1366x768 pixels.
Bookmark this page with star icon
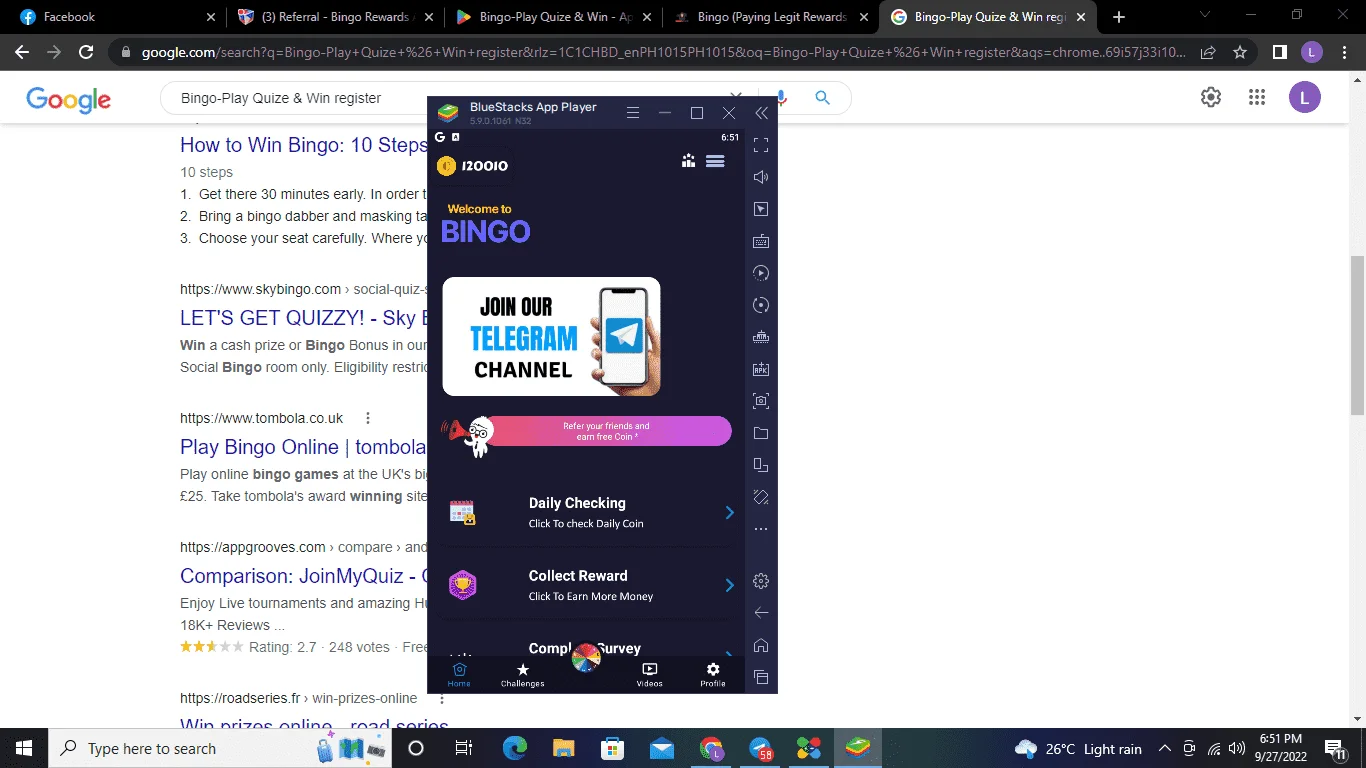click(1240, 52)
